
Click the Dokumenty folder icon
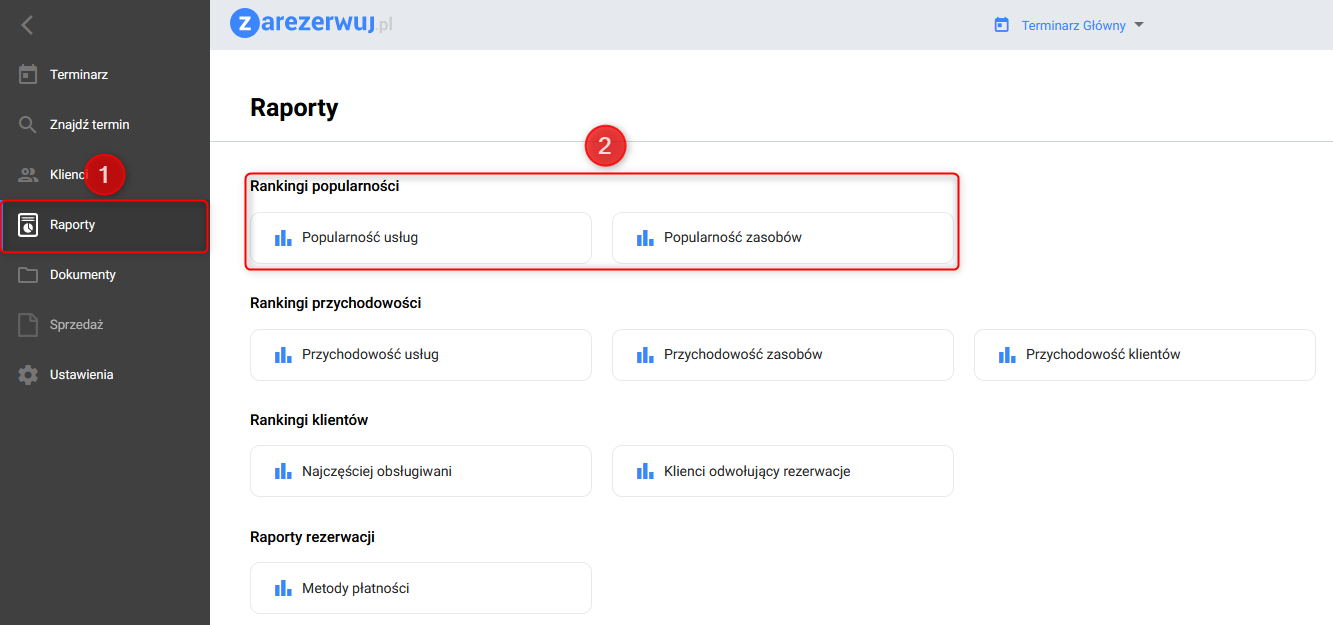[x=28, y=275]
